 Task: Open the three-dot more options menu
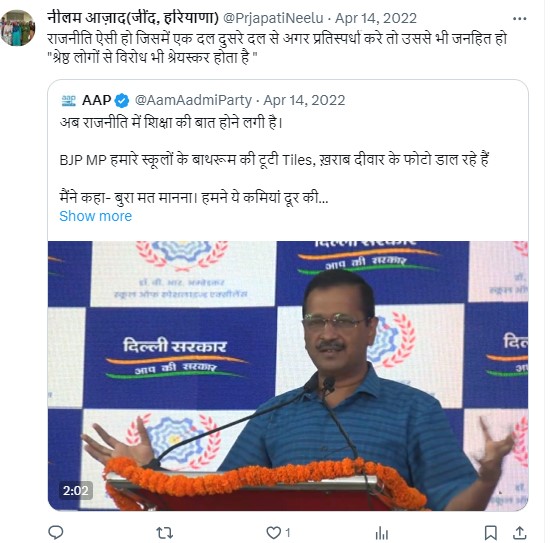click(x=519, y=19)
